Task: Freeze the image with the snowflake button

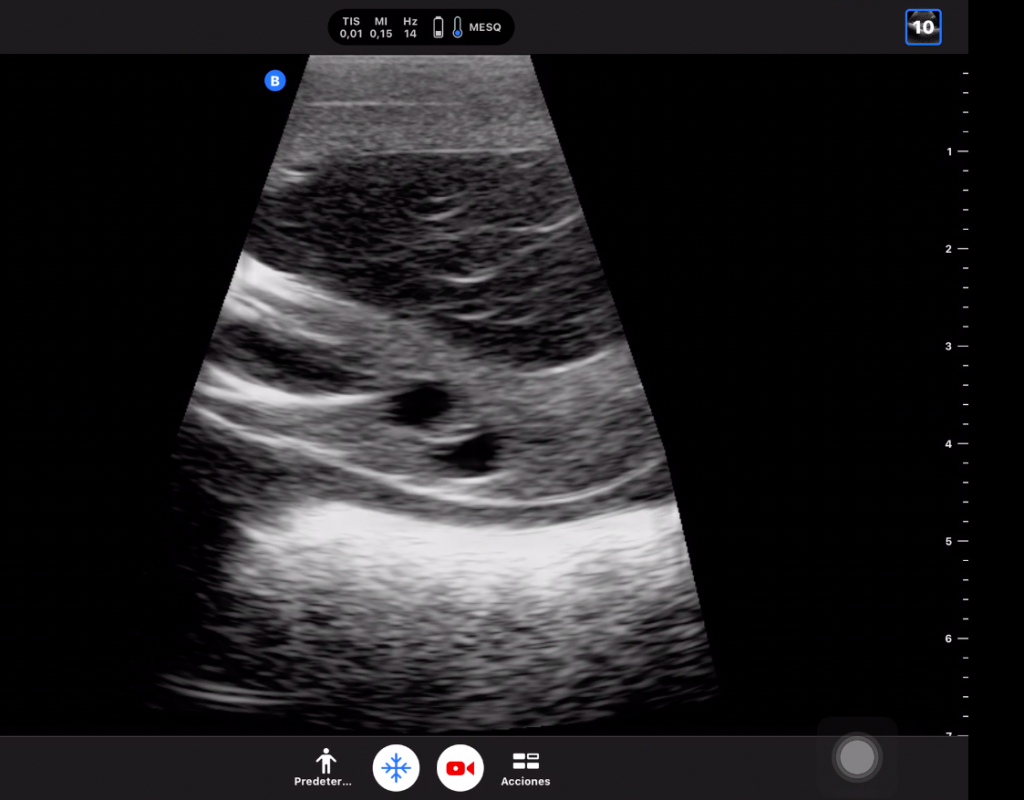Action: [x=396, y=768]
